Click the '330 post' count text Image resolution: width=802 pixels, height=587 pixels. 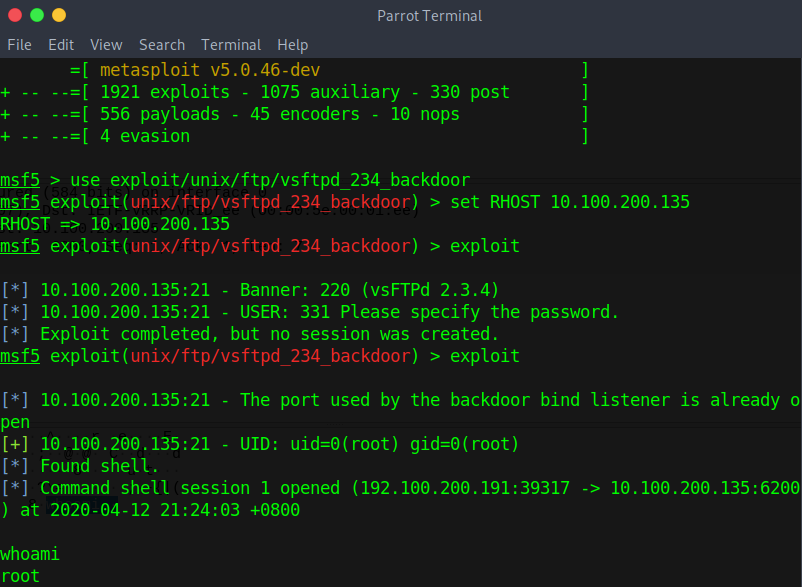(x=470, y=93)
